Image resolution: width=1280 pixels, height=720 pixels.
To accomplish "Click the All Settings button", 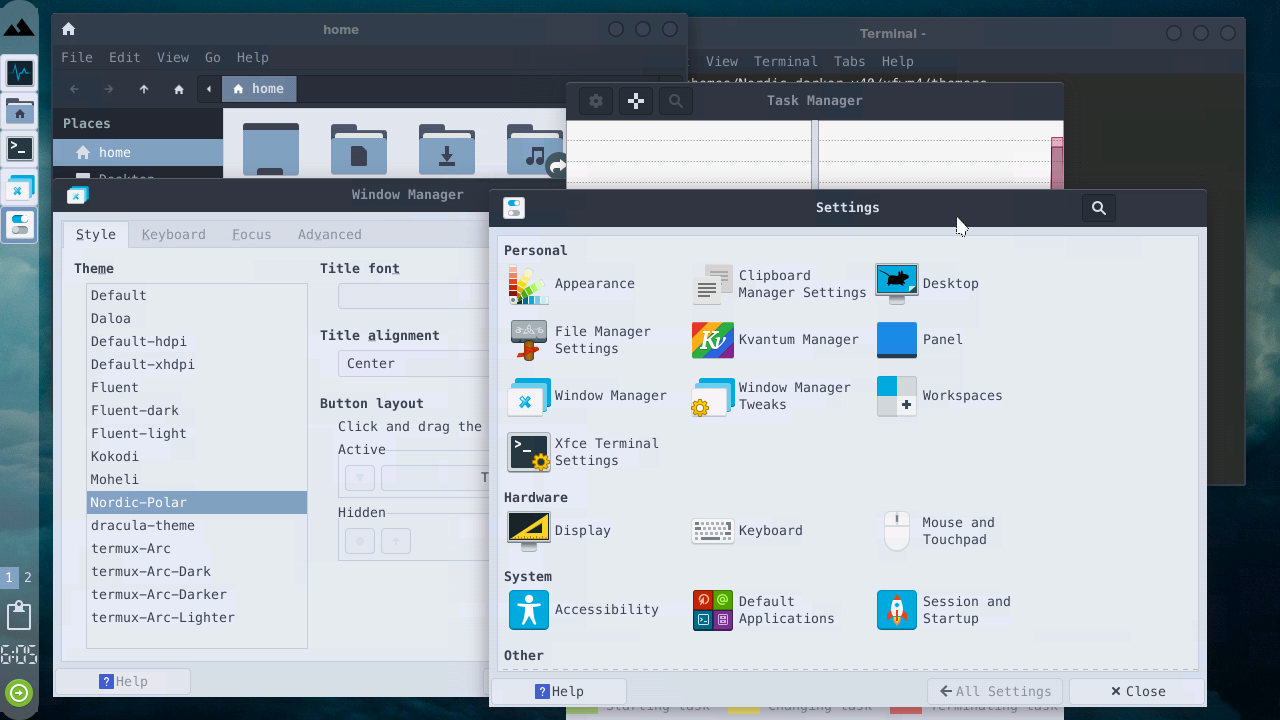I will [x=994, y=690].
